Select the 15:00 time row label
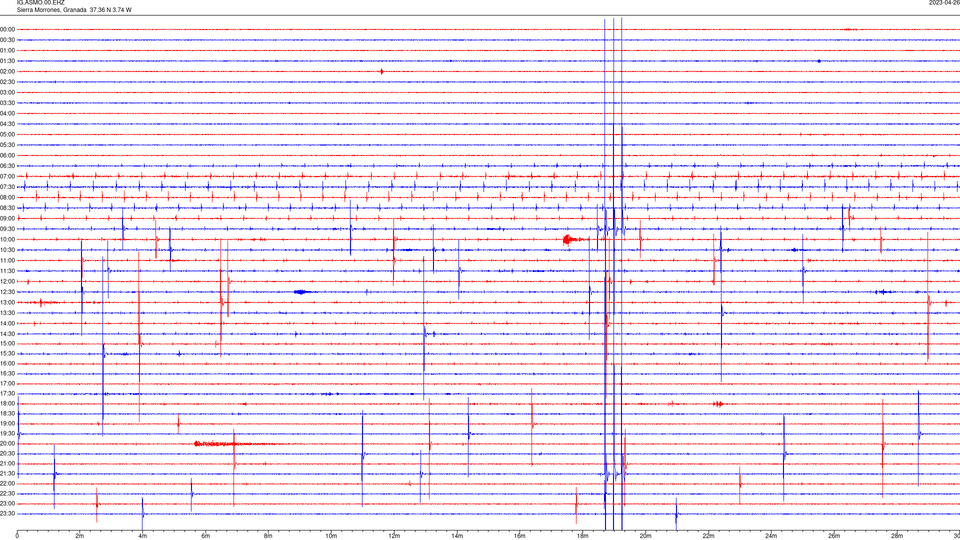The image size is (960, 540). [8, 343]
